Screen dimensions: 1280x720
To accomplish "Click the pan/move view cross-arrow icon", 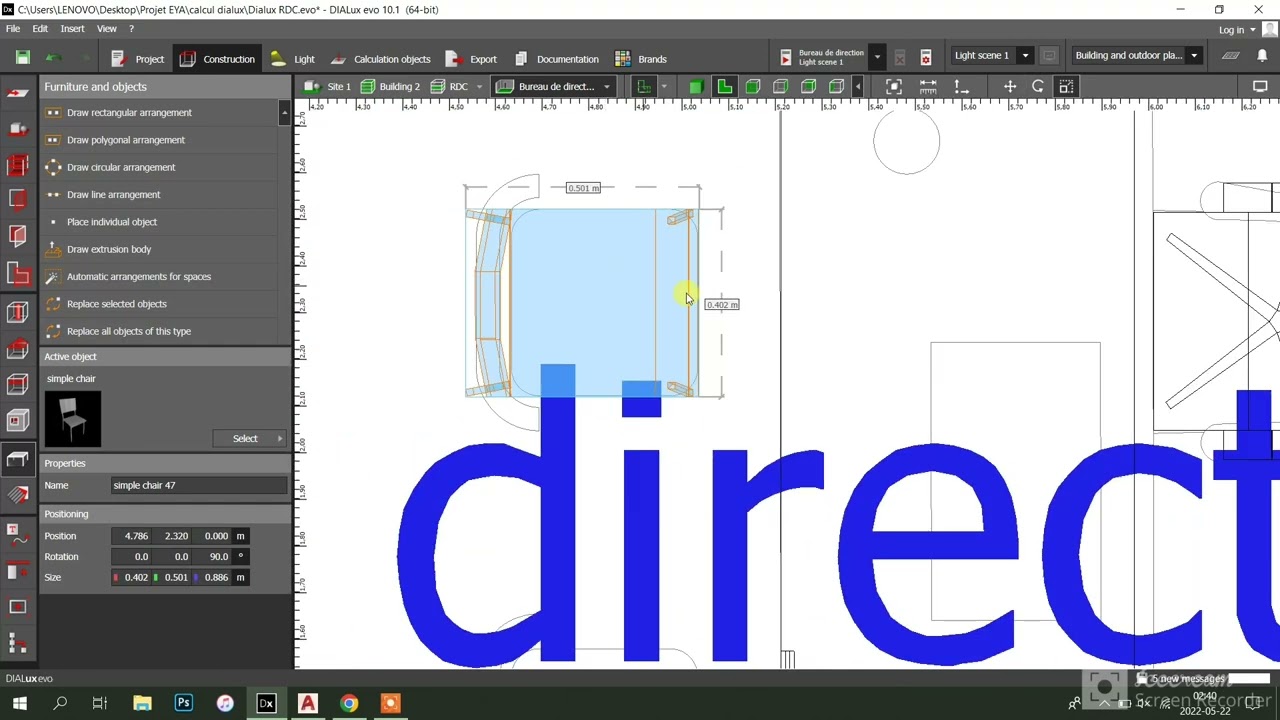I will (1010, 87).
